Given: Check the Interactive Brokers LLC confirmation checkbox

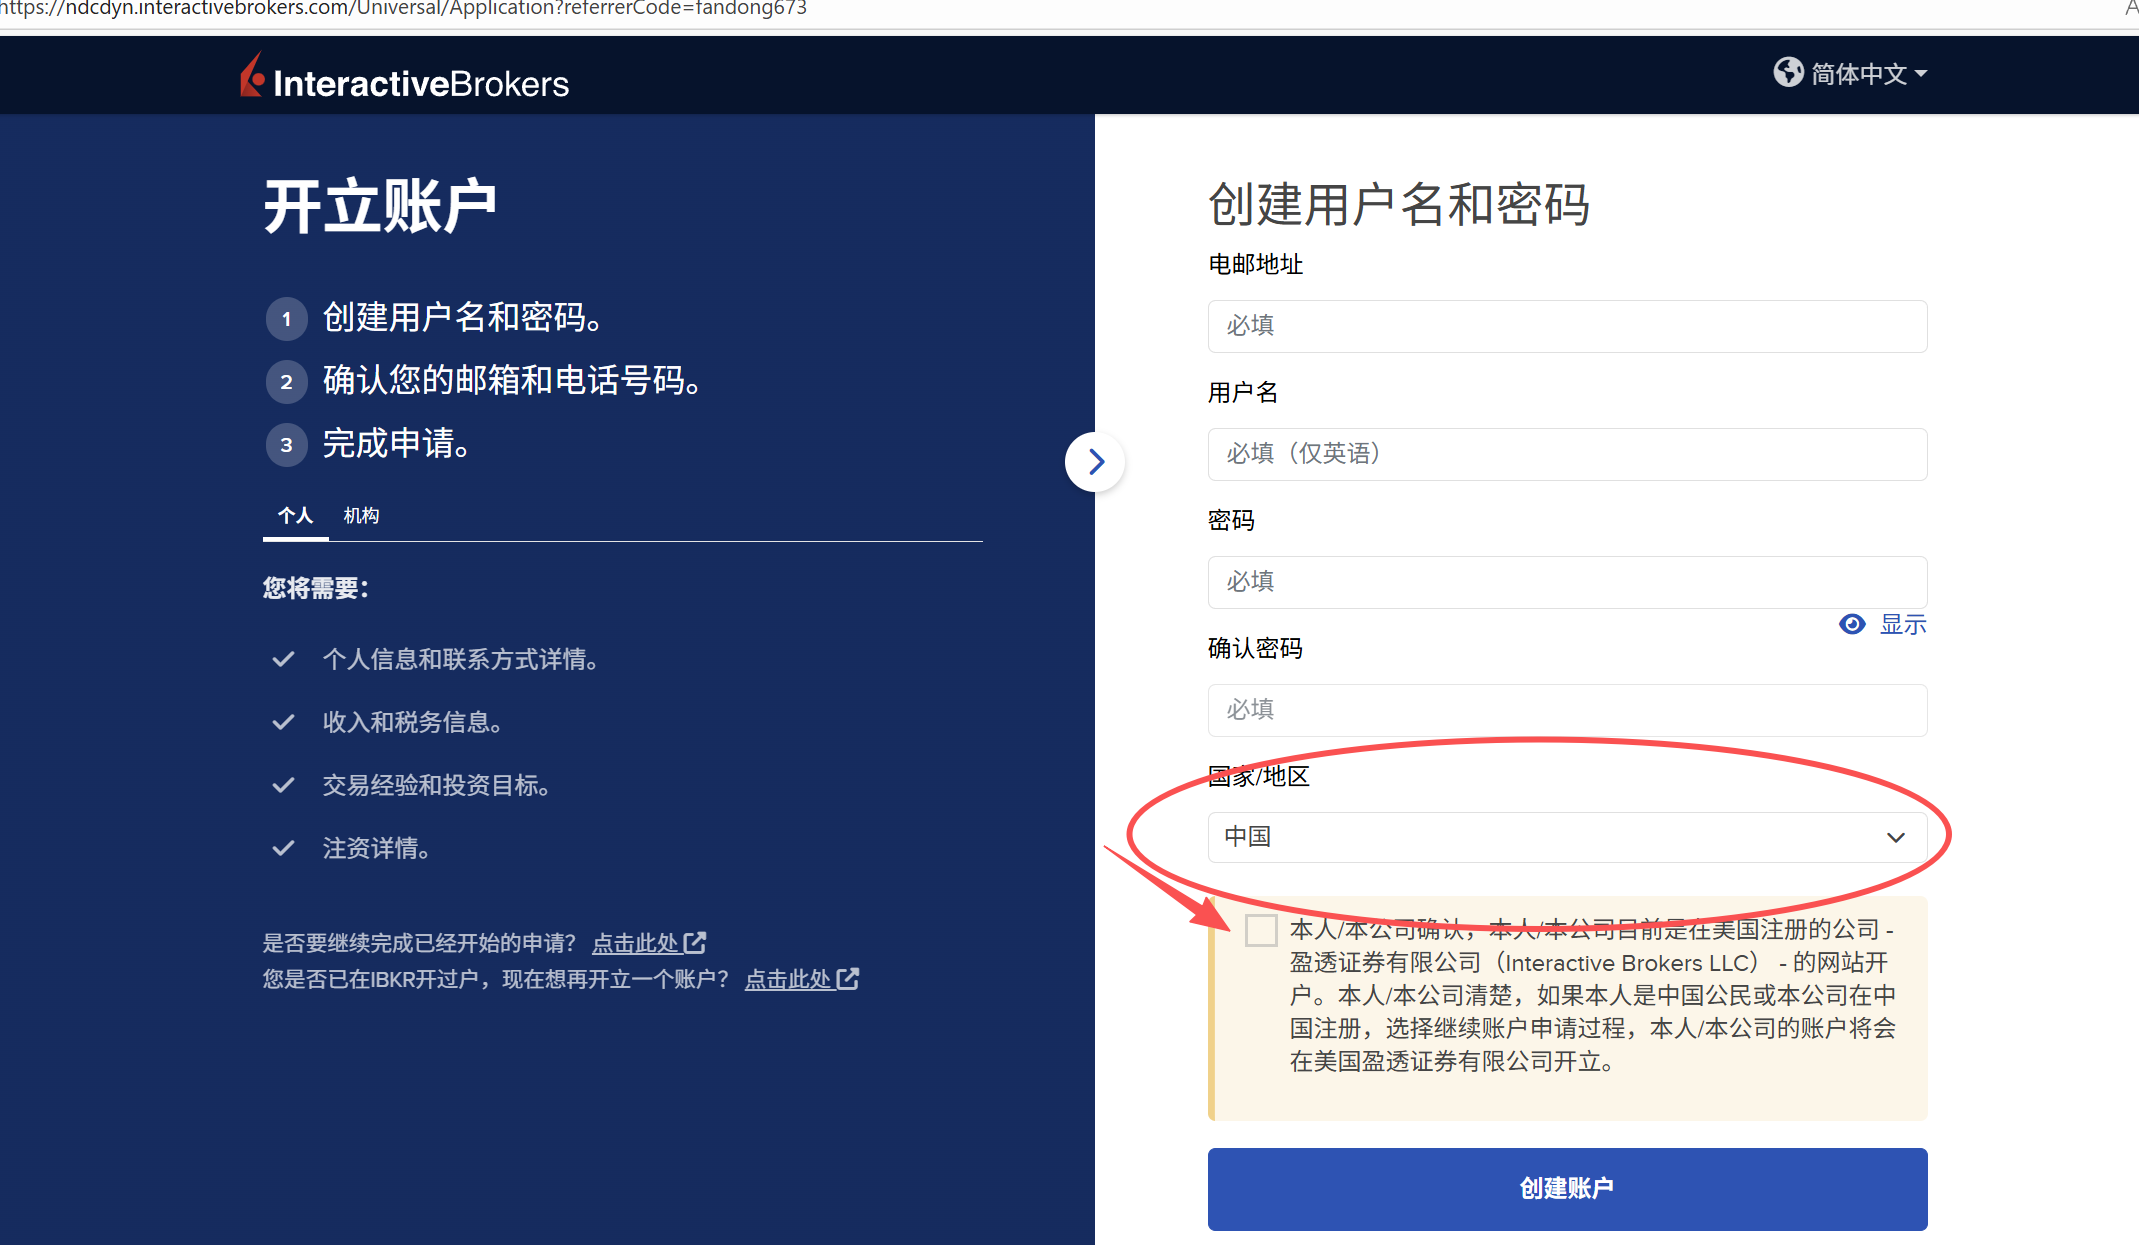Looking at the screenshot, I should (1260, 930).
